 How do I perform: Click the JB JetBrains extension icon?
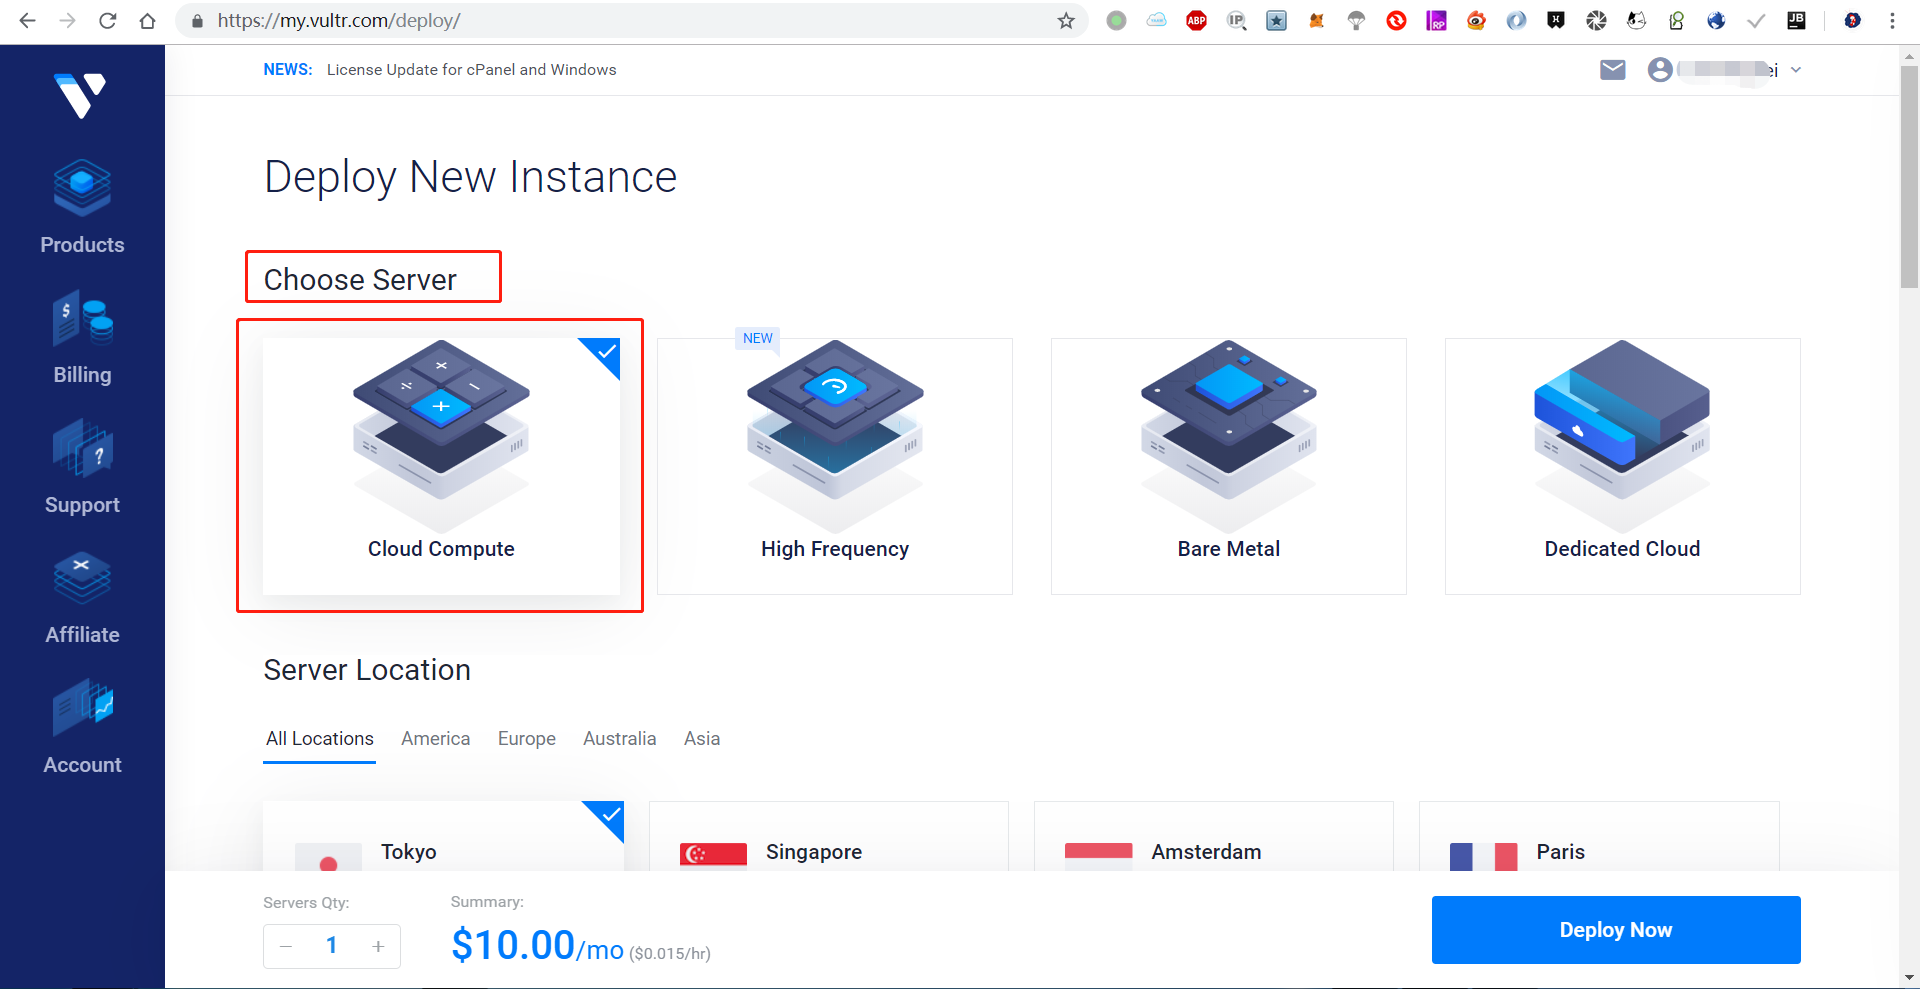click(x=1796, y=21)
